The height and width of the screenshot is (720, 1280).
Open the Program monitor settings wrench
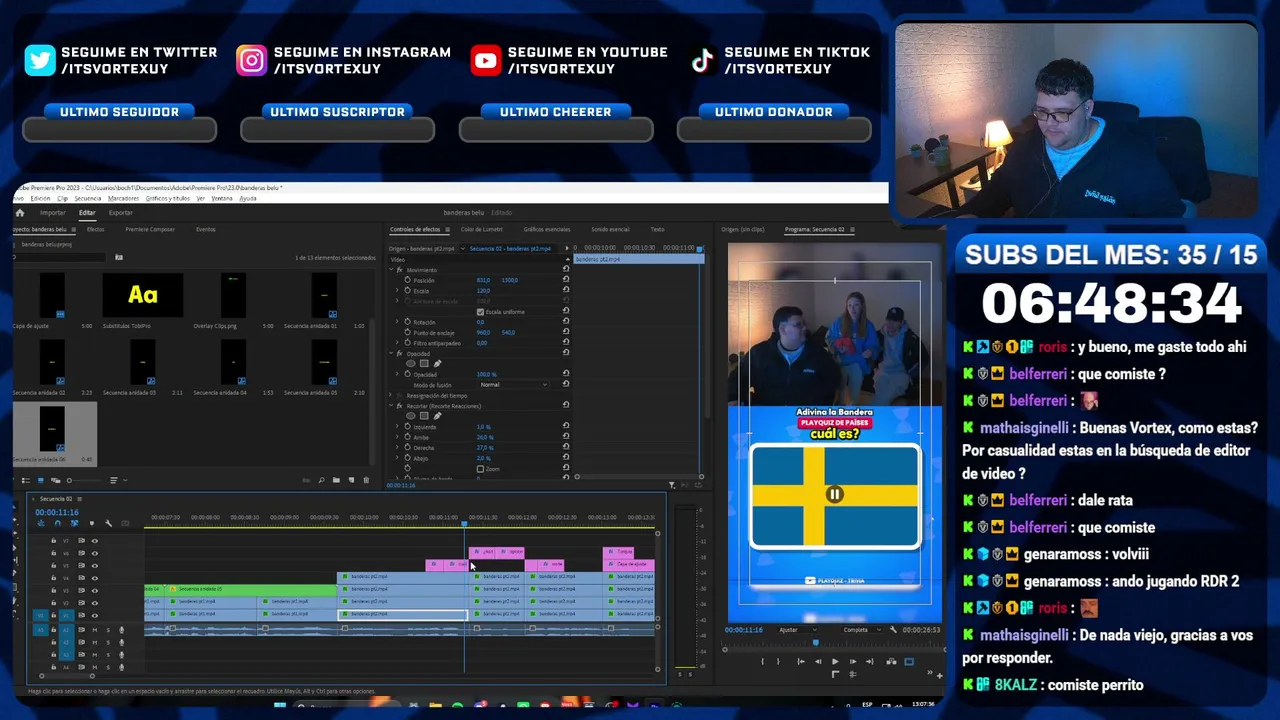893,630
